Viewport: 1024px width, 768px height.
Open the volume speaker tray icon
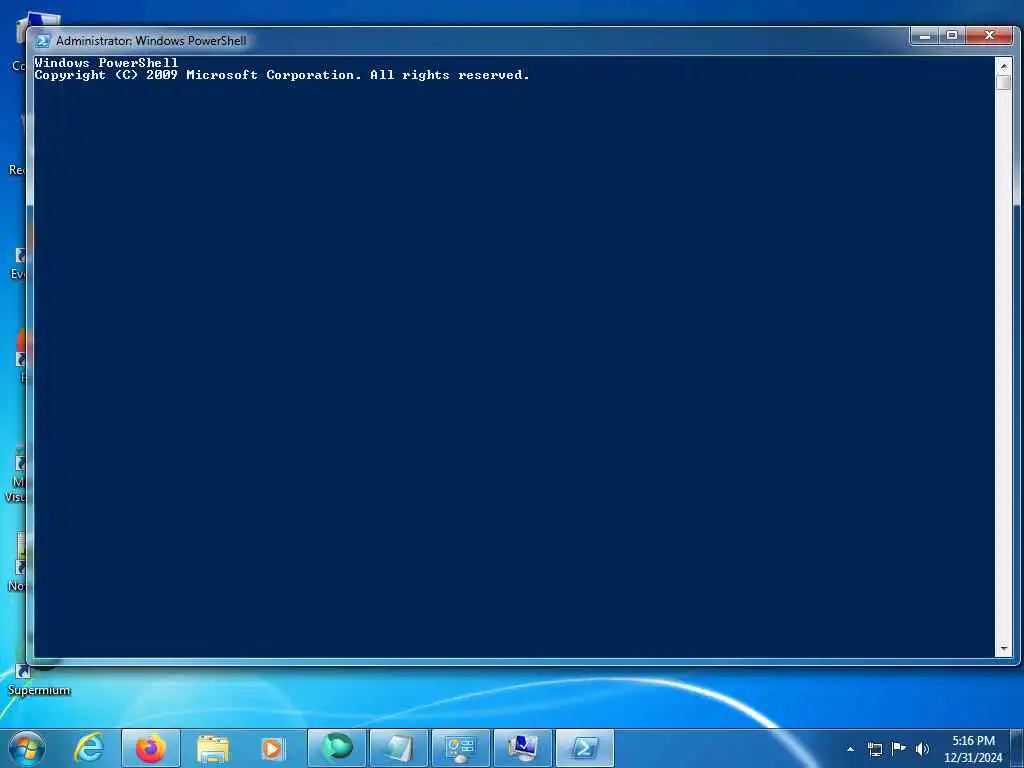click(x=922, y=749)
